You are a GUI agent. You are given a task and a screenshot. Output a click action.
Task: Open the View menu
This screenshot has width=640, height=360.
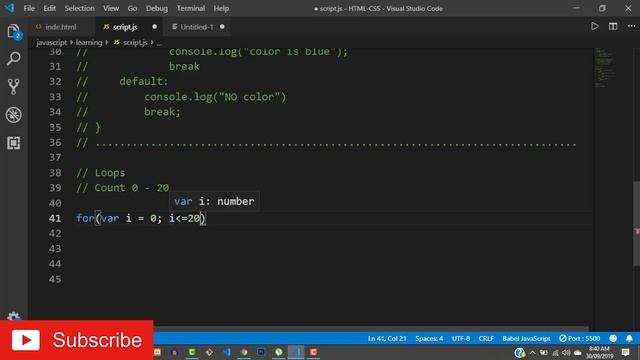coord(111,8)
